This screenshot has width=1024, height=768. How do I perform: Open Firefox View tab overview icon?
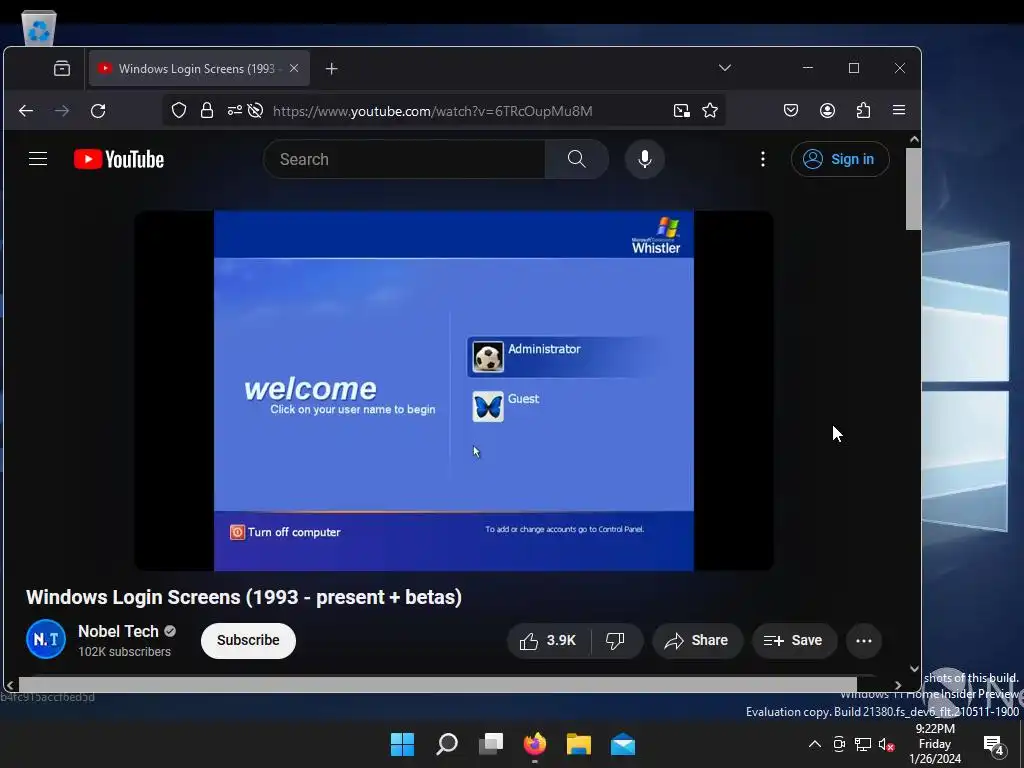point(62,69)
